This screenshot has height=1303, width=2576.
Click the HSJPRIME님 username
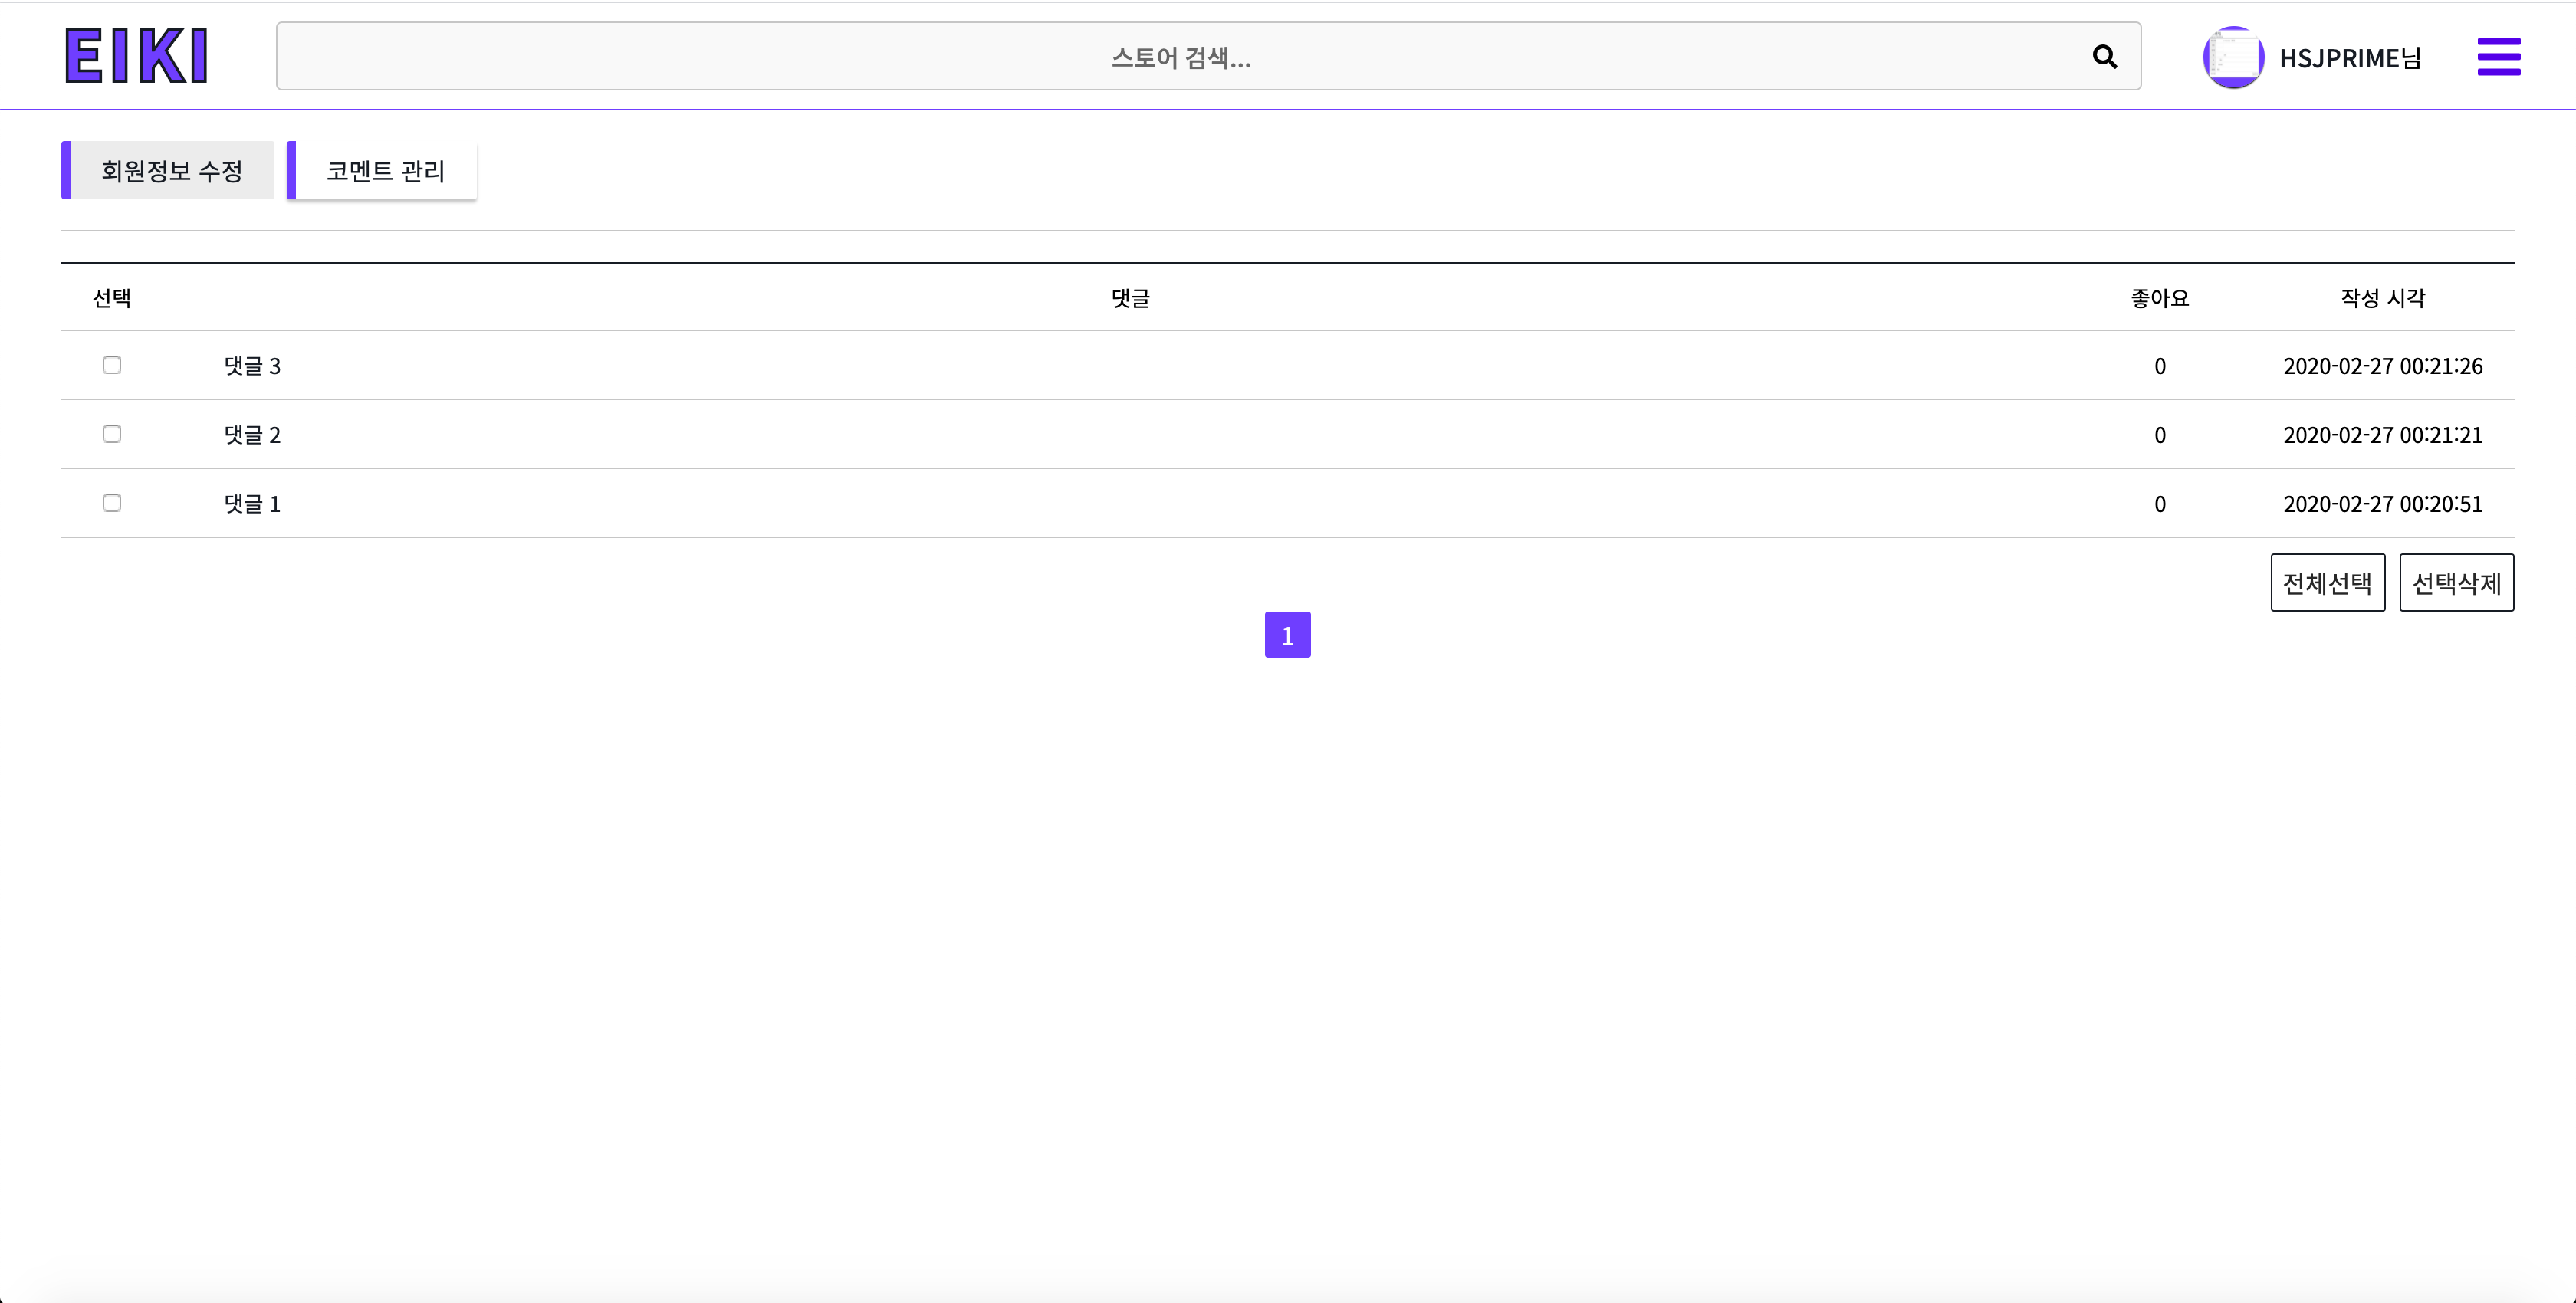2349,58
